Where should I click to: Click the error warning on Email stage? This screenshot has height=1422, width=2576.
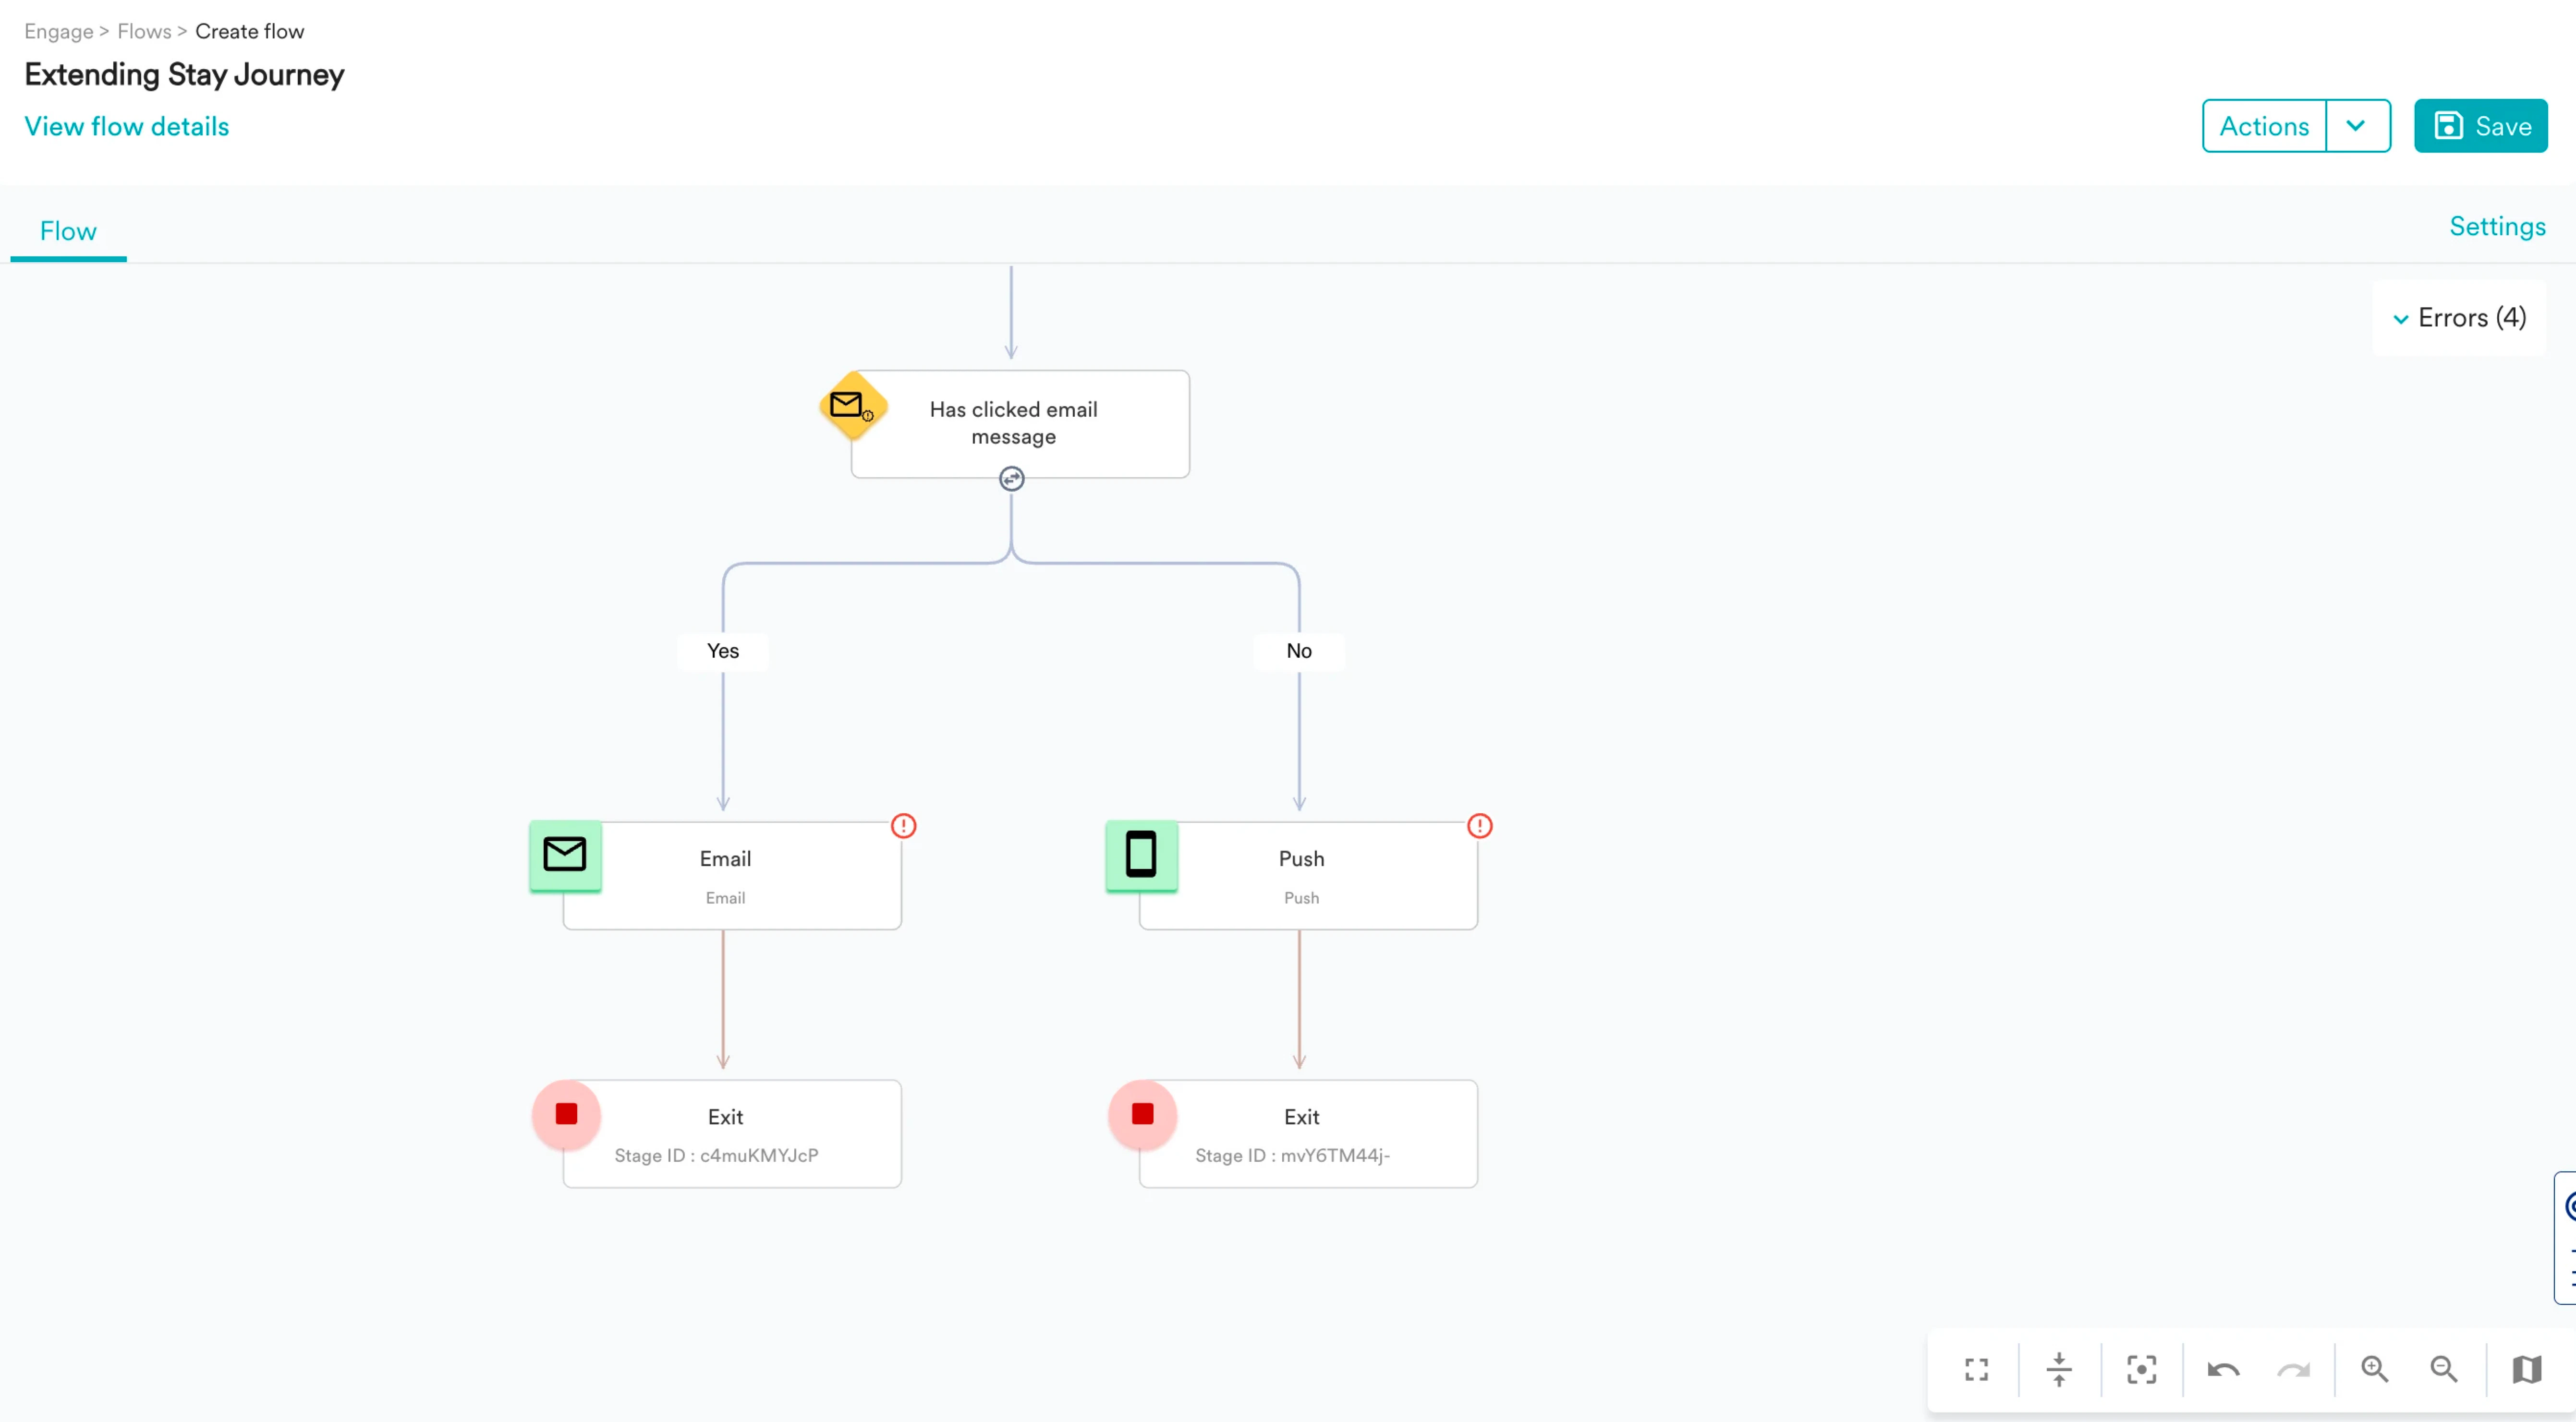click(903, 826)
